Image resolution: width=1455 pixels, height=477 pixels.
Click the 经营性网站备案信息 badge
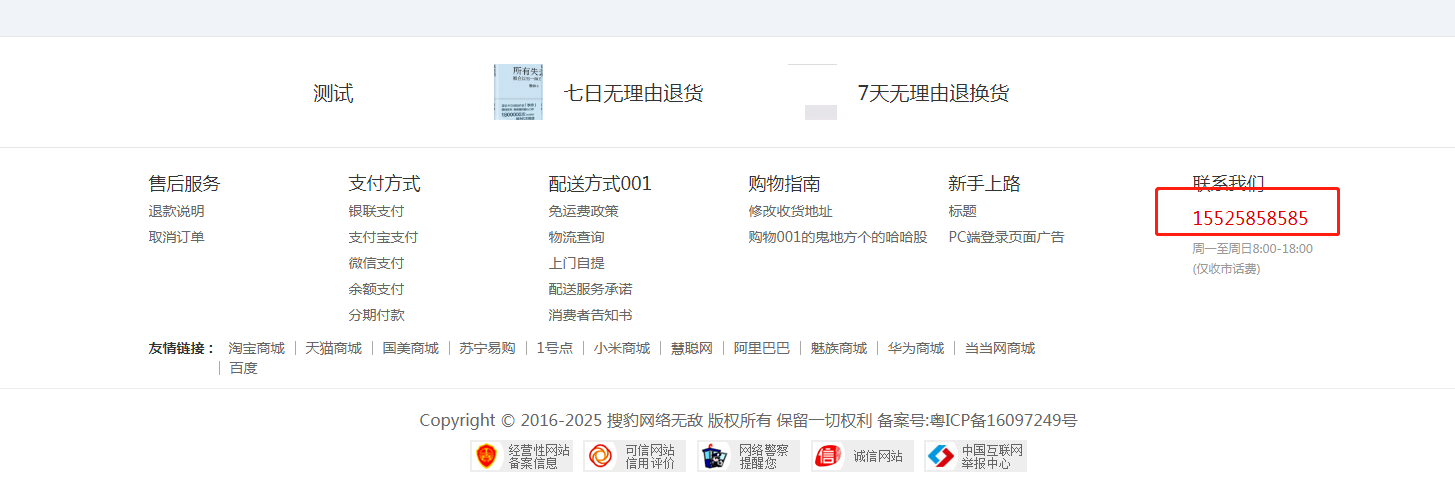click(522, 456)
